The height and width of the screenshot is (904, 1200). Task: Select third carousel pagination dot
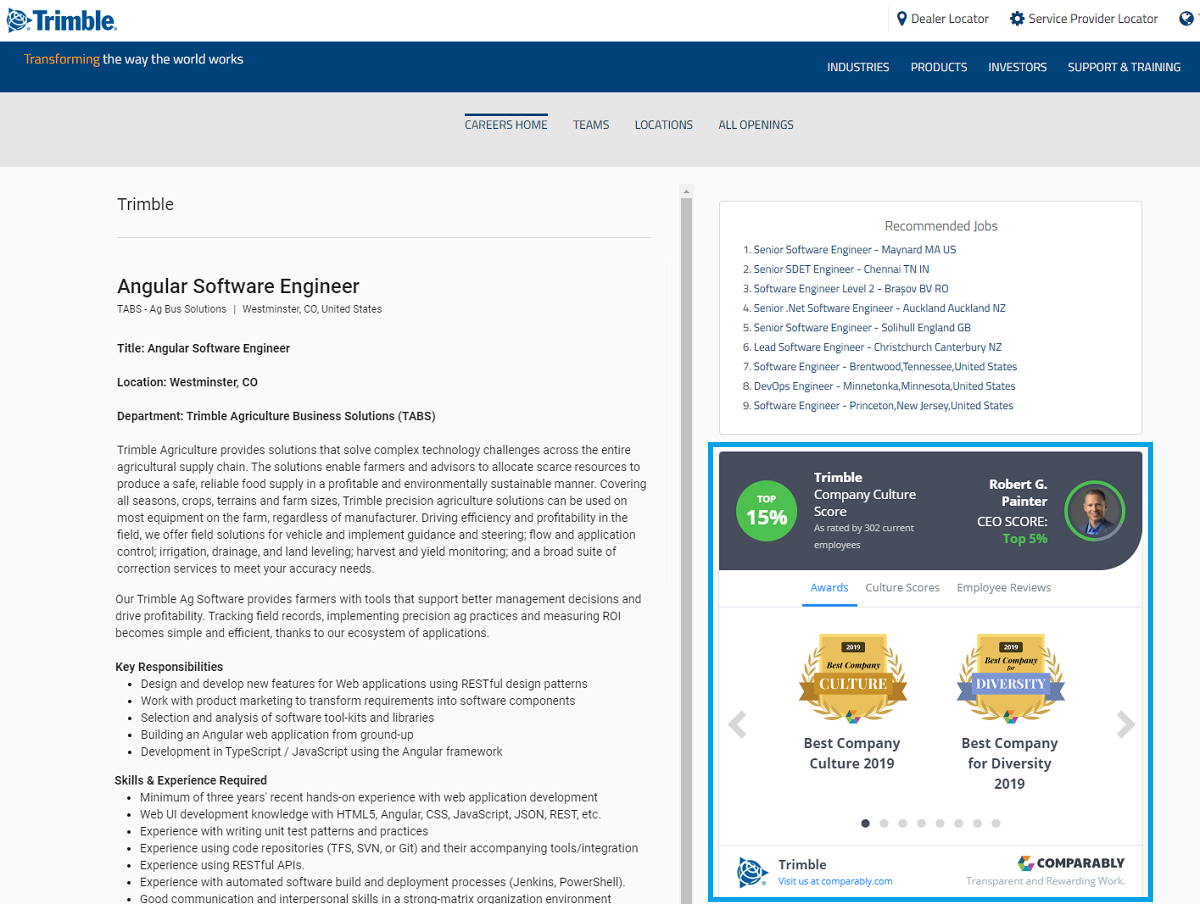click(x=903, y=824)
